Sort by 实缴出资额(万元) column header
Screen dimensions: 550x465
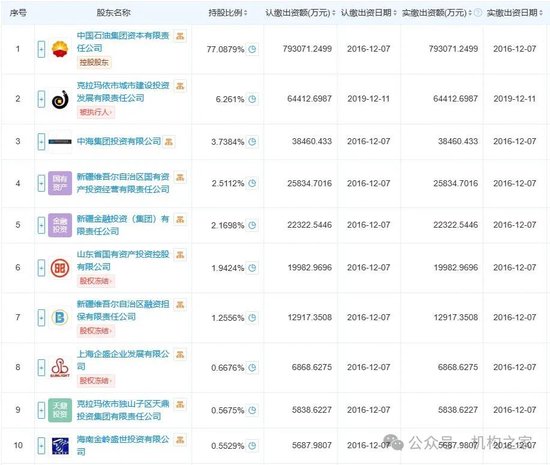point(437,13)
